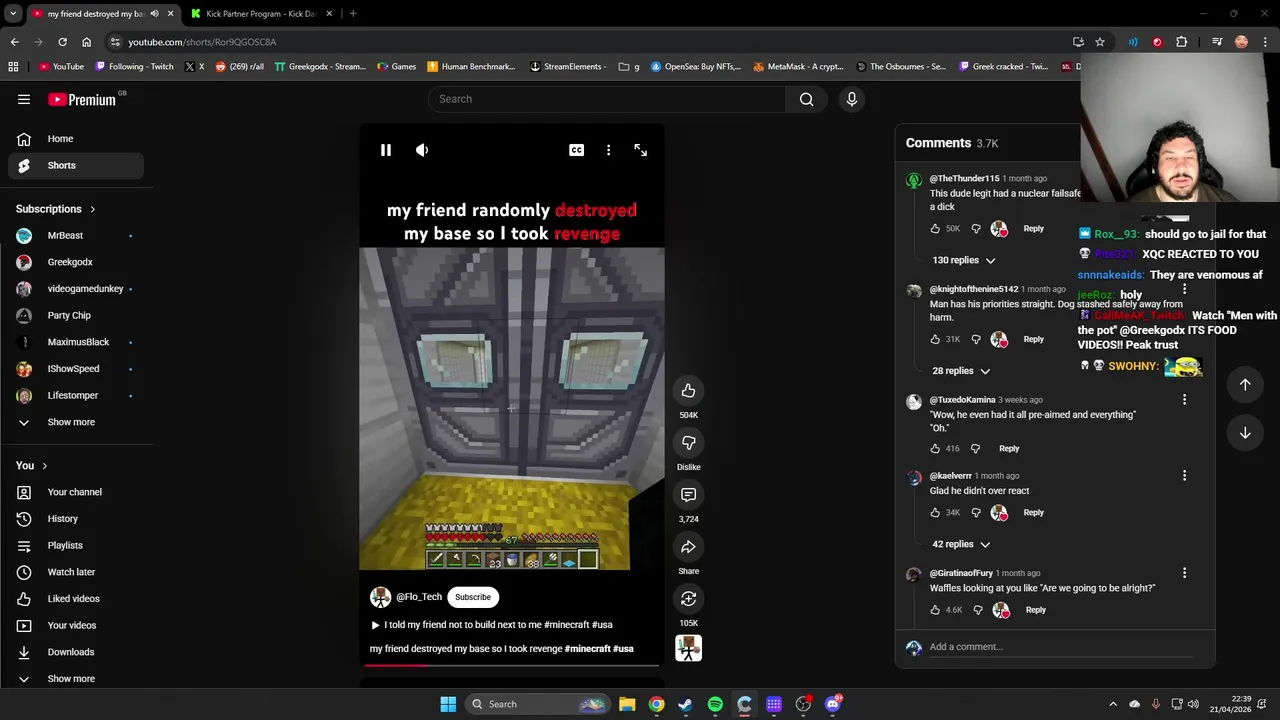Dislike the Short with thumbs-down icon
This screenshot has width=1280, height=720.
(688, 443)
